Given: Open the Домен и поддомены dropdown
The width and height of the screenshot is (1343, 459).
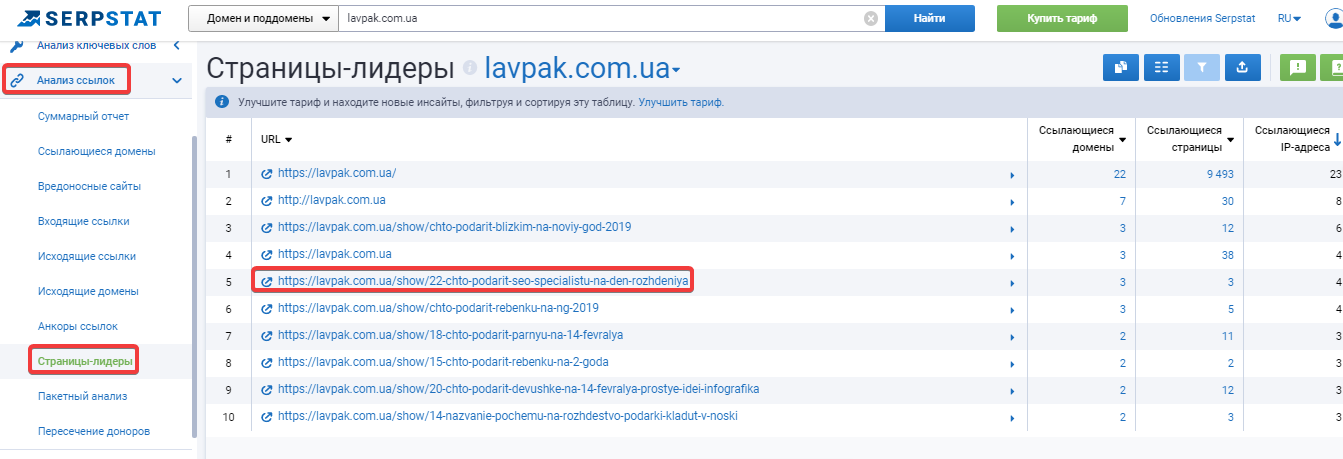Looking at the screenshot, I should click(x=262, y=18).
